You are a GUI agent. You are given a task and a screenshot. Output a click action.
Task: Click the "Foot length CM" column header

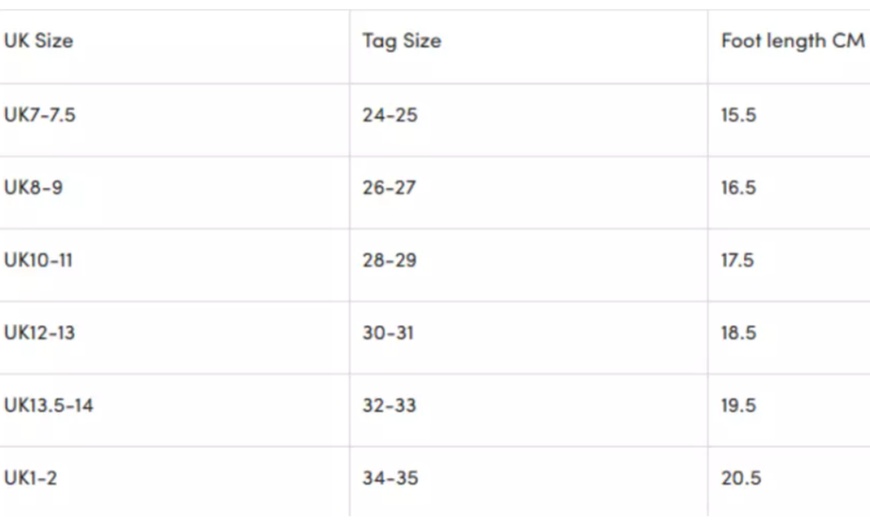792,42
